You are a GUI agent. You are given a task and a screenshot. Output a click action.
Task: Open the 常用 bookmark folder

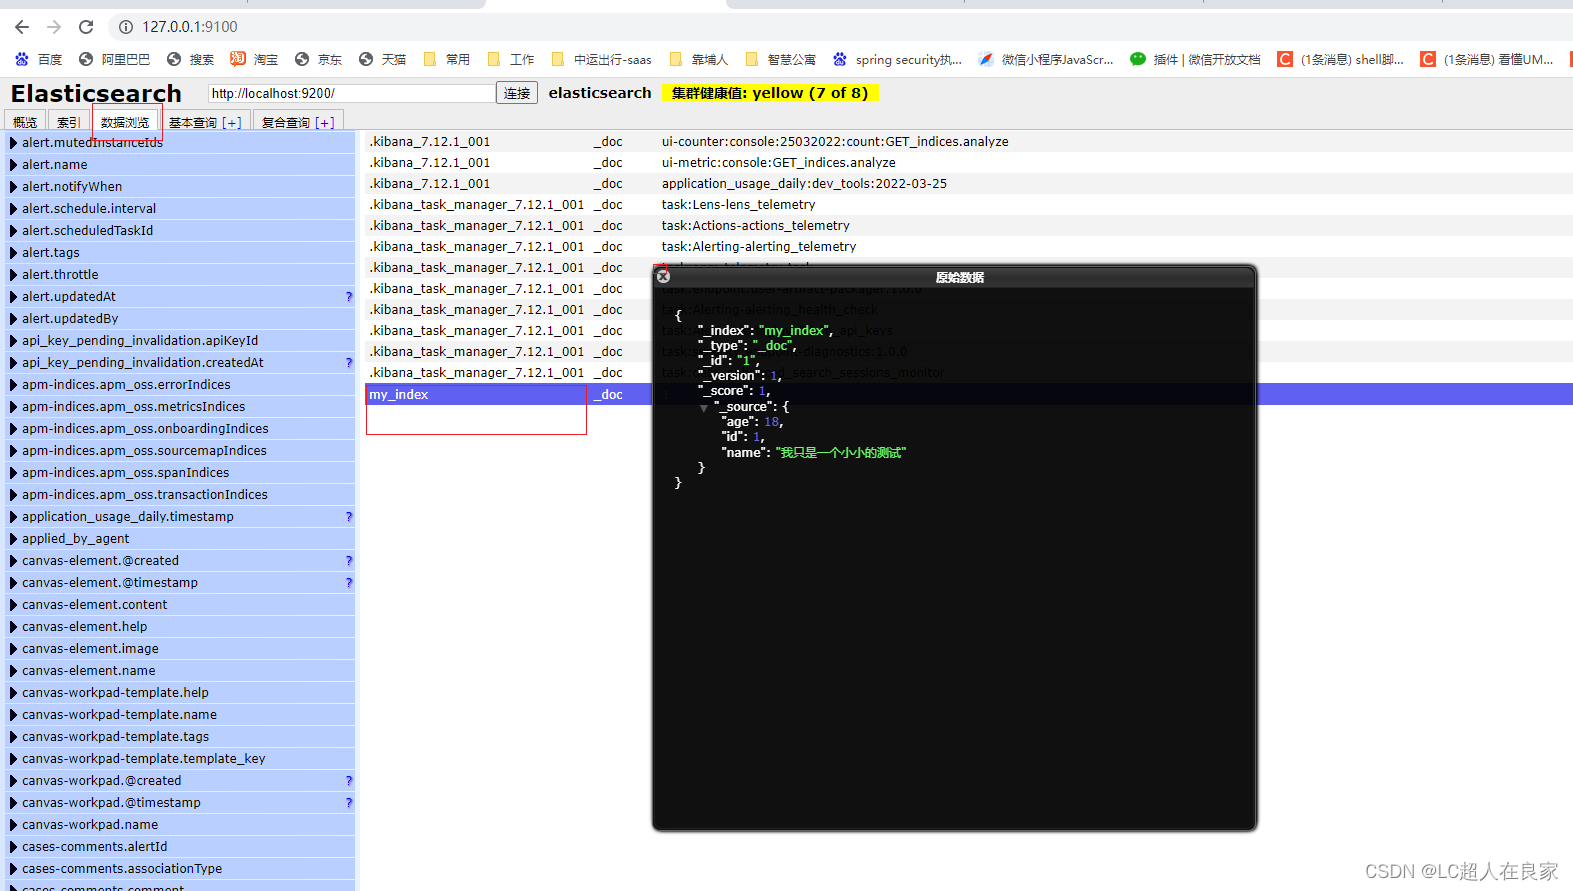[x=446, y=60]
